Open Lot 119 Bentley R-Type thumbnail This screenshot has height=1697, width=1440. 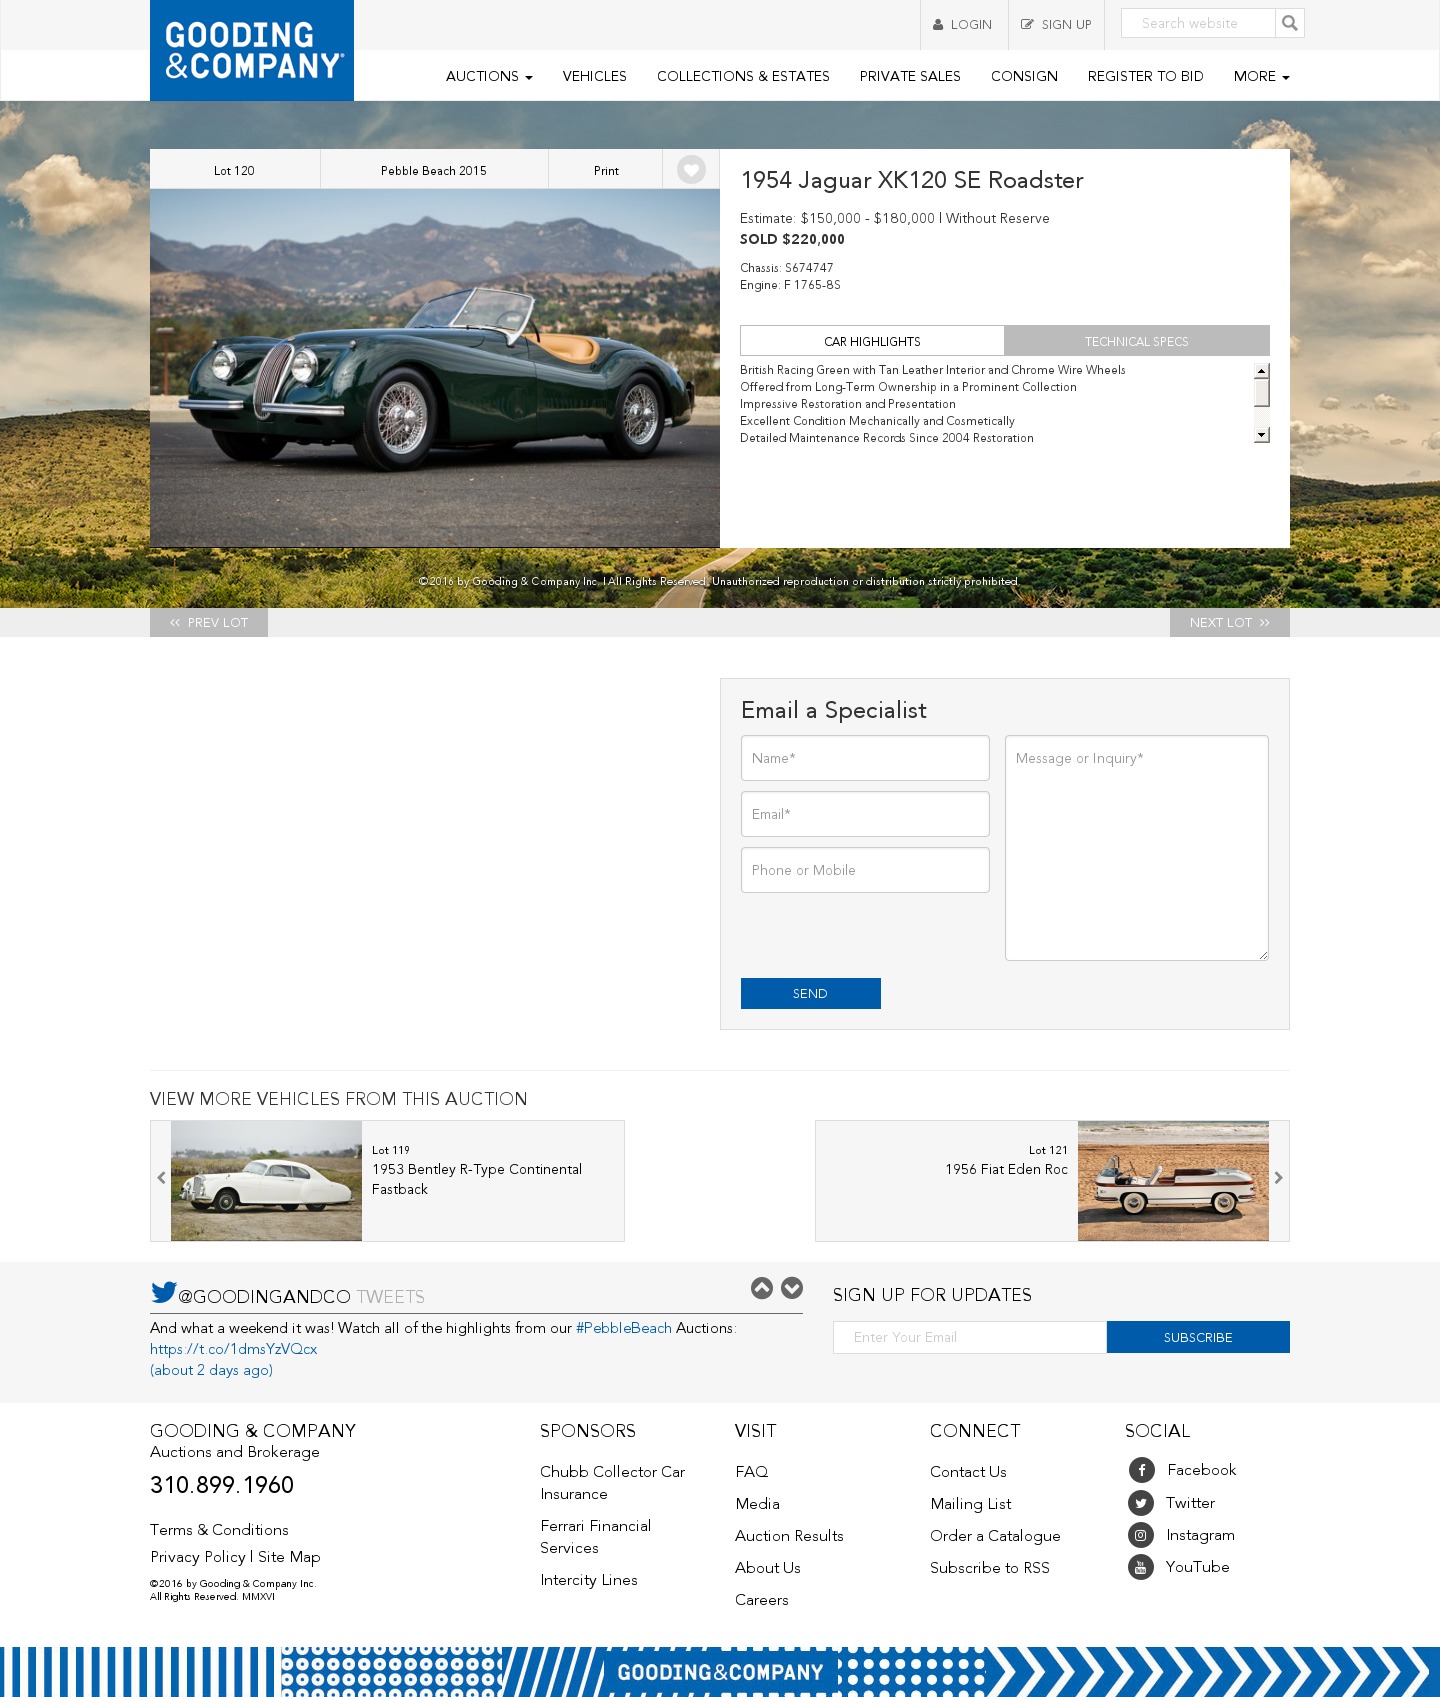[266, 1181]
